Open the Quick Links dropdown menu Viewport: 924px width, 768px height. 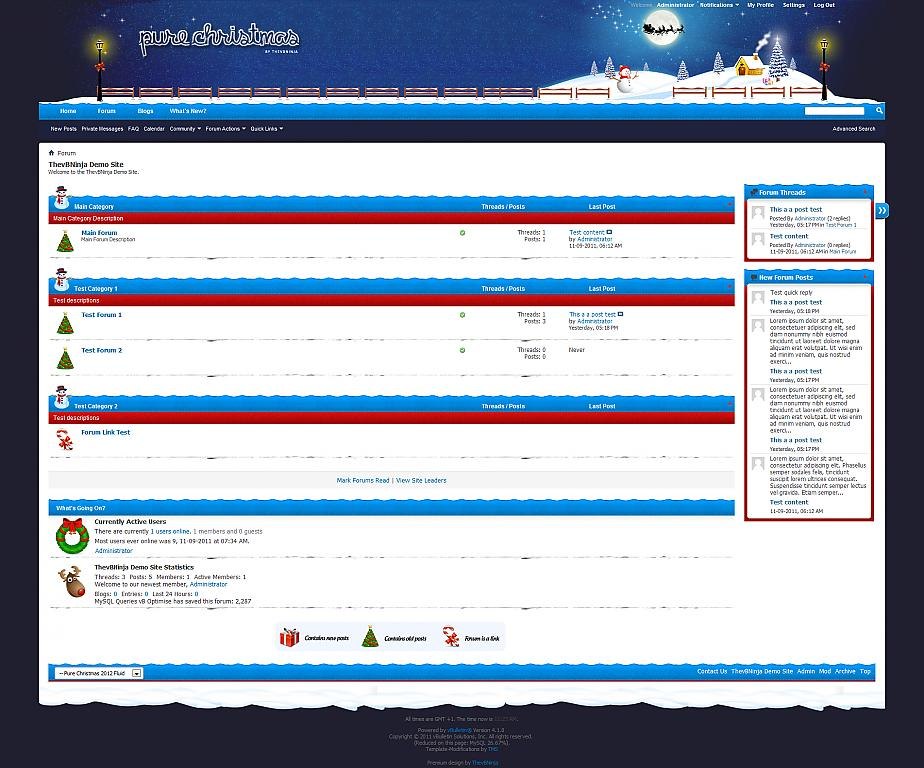(x=266, y=128)
